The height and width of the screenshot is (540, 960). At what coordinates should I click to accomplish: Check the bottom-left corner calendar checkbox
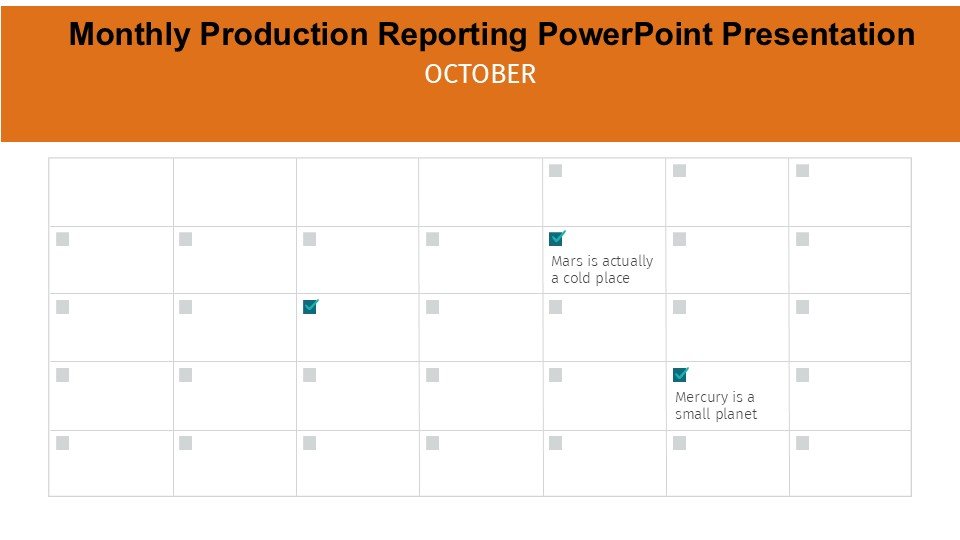[63, 443]
